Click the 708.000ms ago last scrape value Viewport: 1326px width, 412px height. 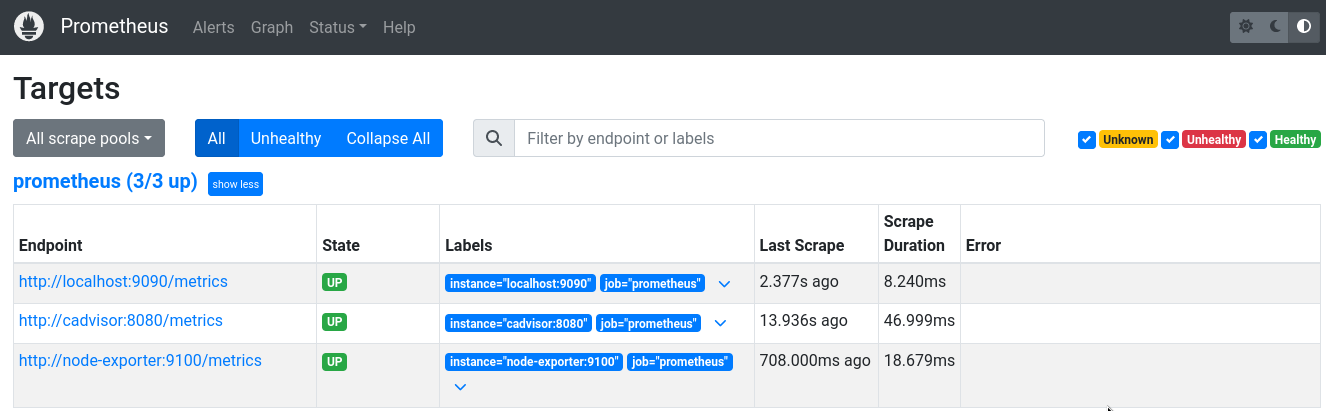(x=817, y=360)
